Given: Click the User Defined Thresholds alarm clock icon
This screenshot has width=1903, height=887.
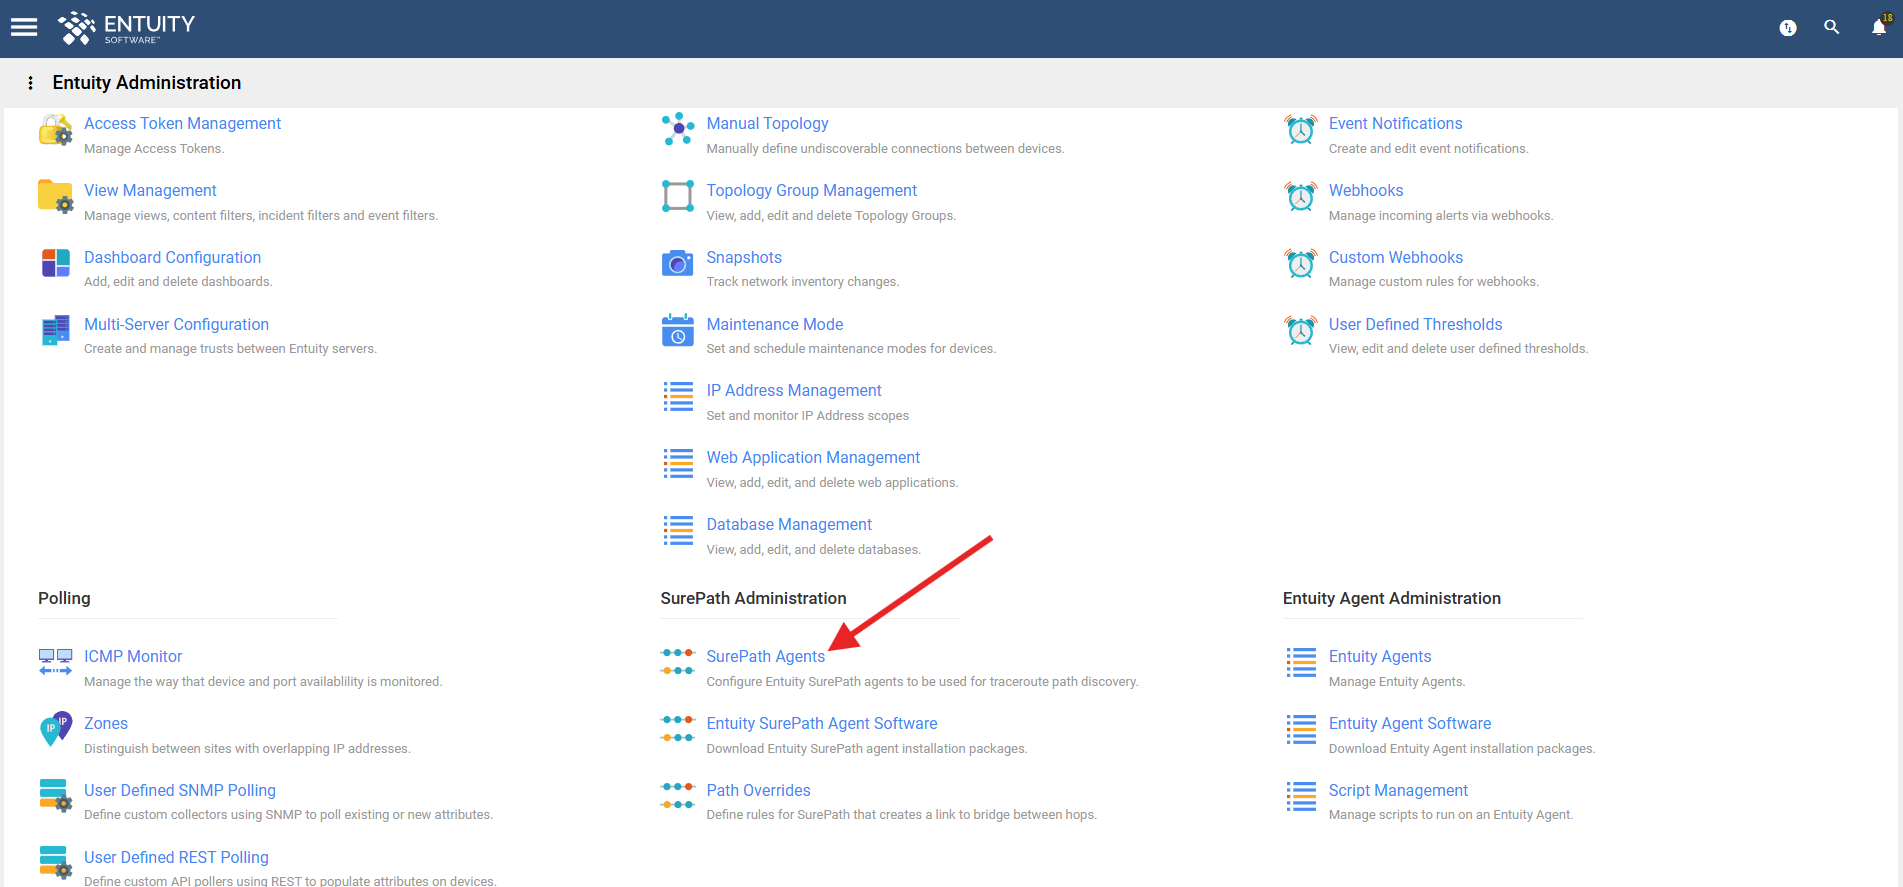Looking at the screenshot, I should coord(1300,330).
